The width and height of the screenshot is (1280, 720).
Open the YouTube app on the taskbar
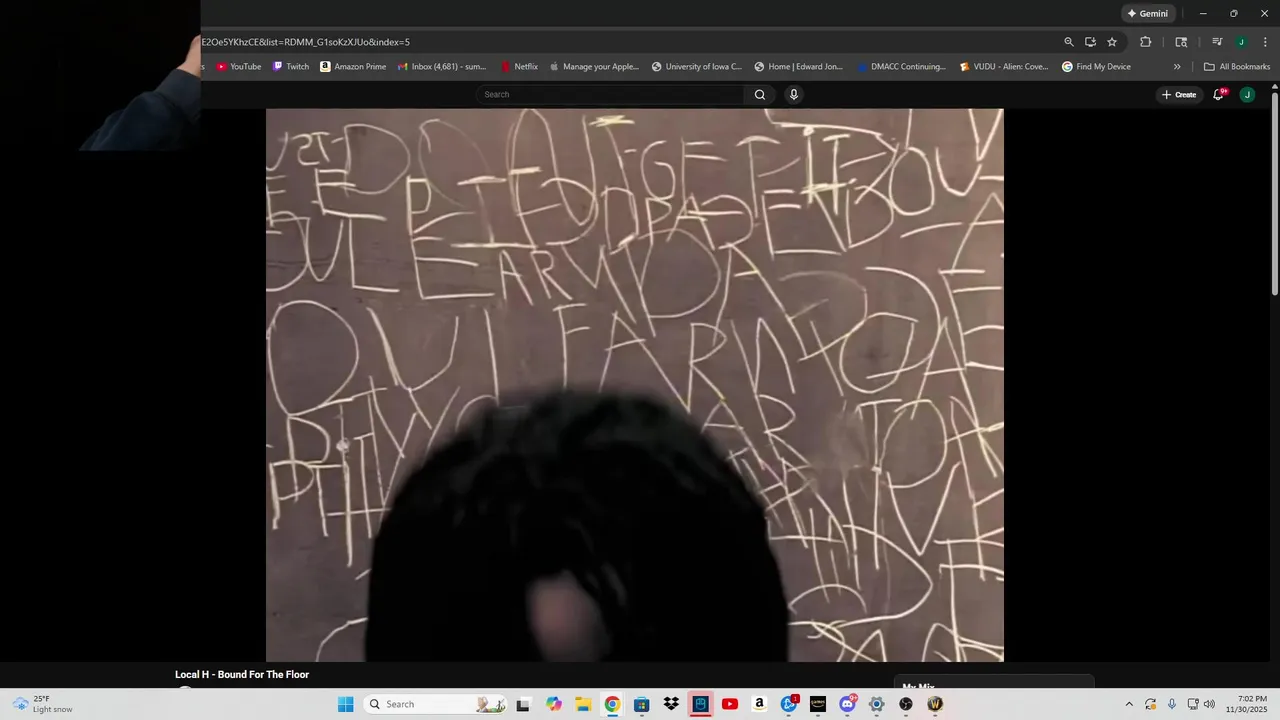click(730, 704)
